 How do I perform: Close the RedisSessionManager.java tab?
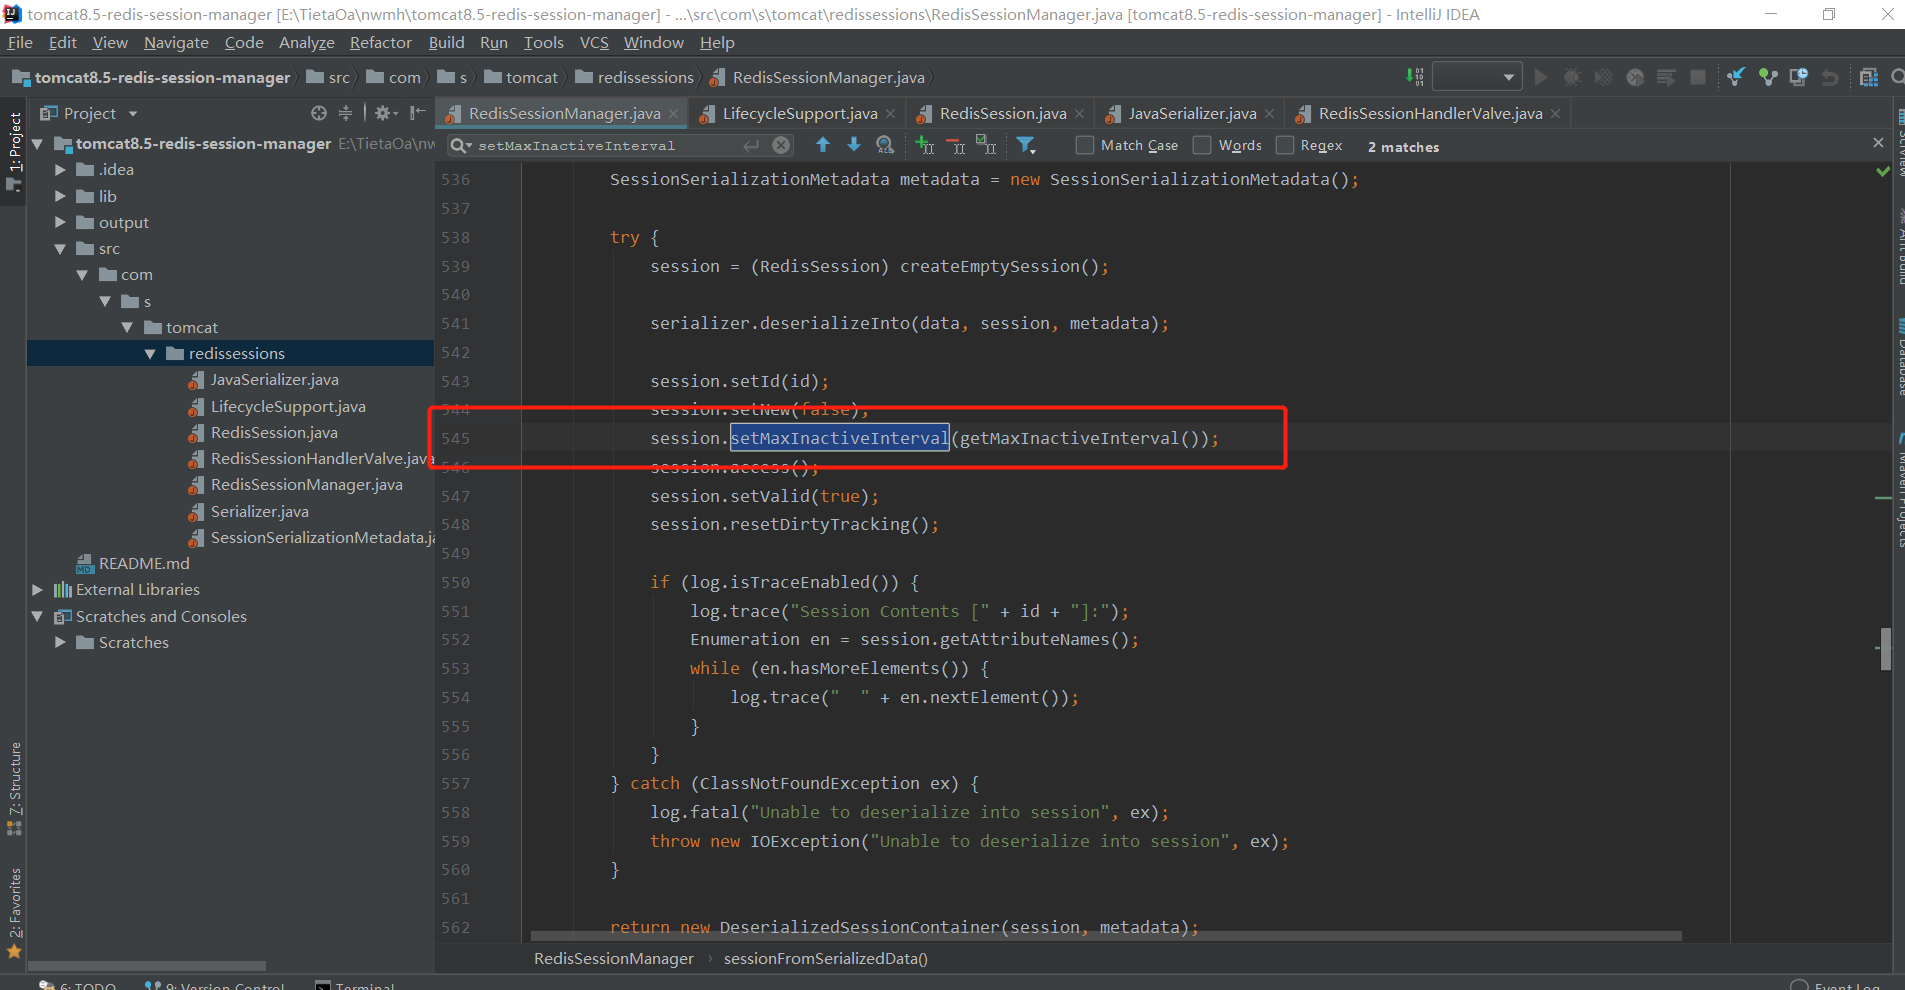click(674, 114)
